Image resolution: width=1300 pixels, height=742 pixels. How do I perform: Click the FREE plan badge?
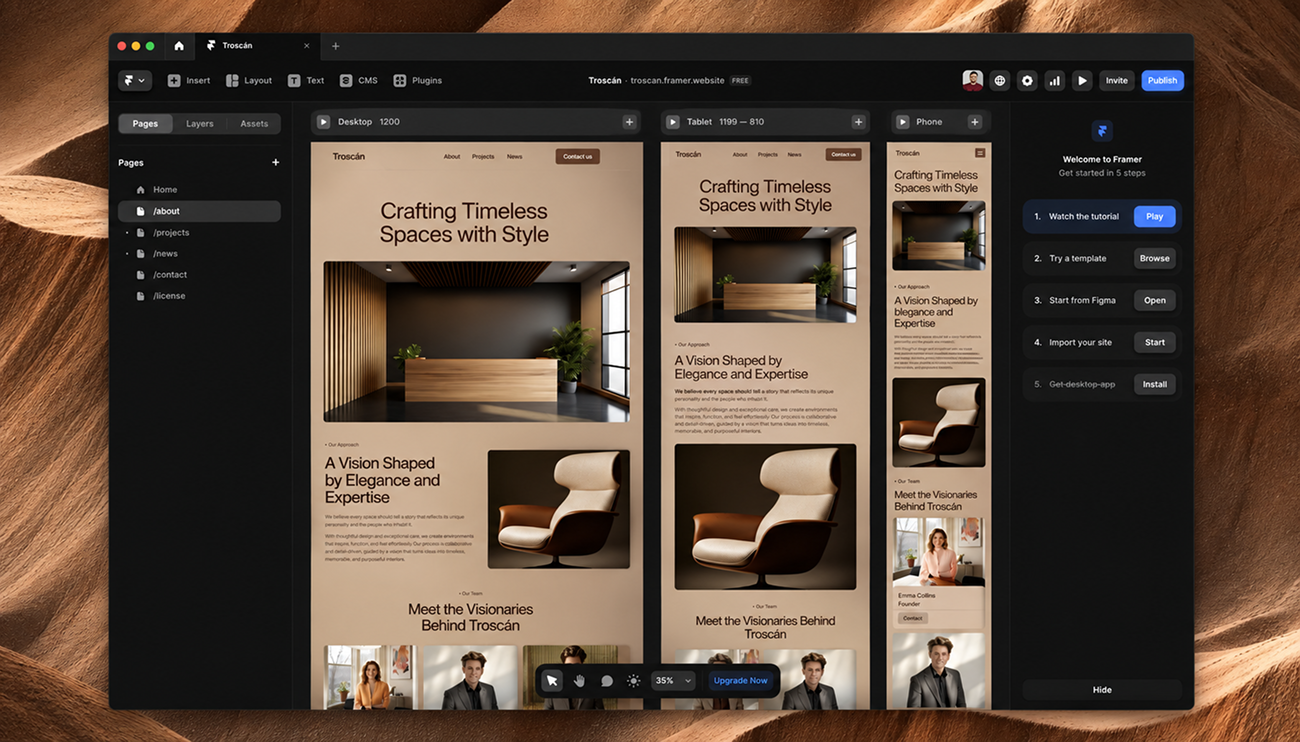(740, 81)
